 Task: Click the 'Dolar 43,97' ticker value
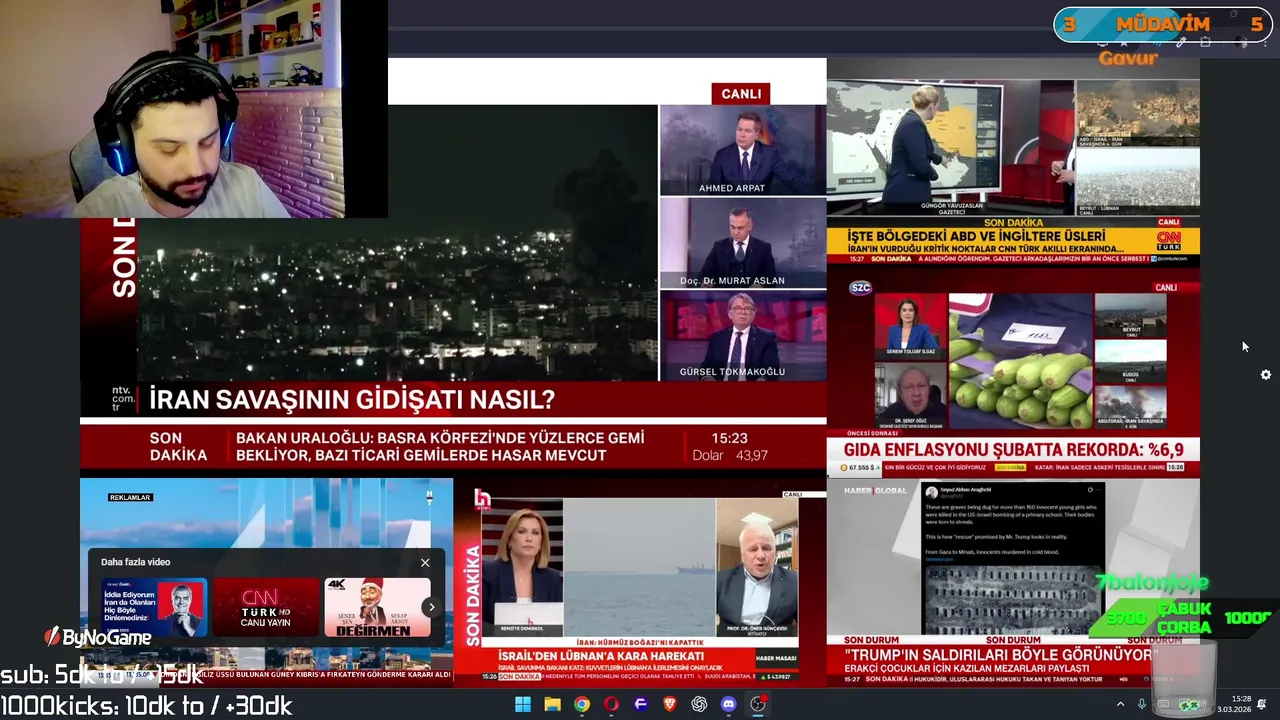(x=730, y=455)
